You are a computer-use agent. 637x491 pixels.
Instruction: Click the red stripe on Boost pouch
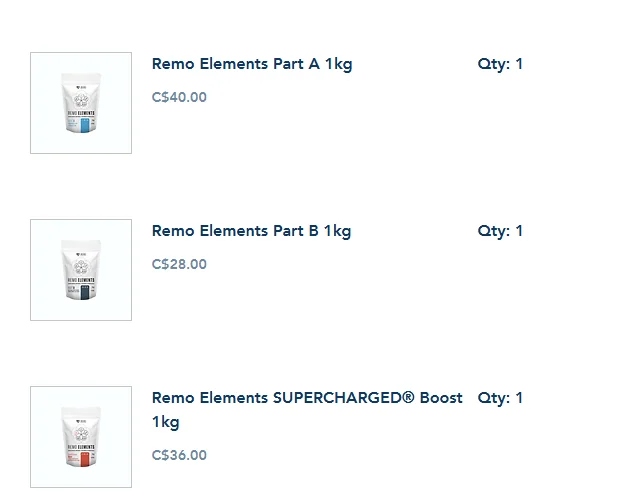coord(85,459)
